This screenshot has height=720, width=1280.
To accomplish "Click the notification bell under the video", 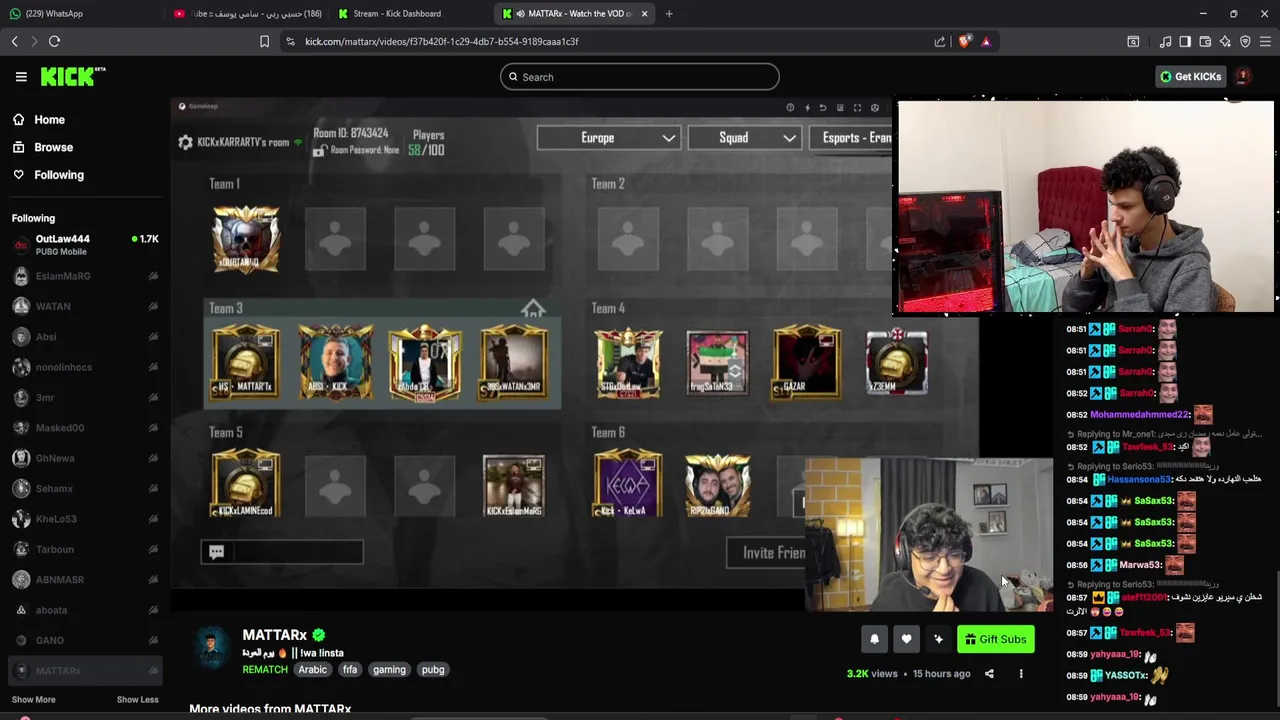I will pyautogui.click(x=874, y=639).
